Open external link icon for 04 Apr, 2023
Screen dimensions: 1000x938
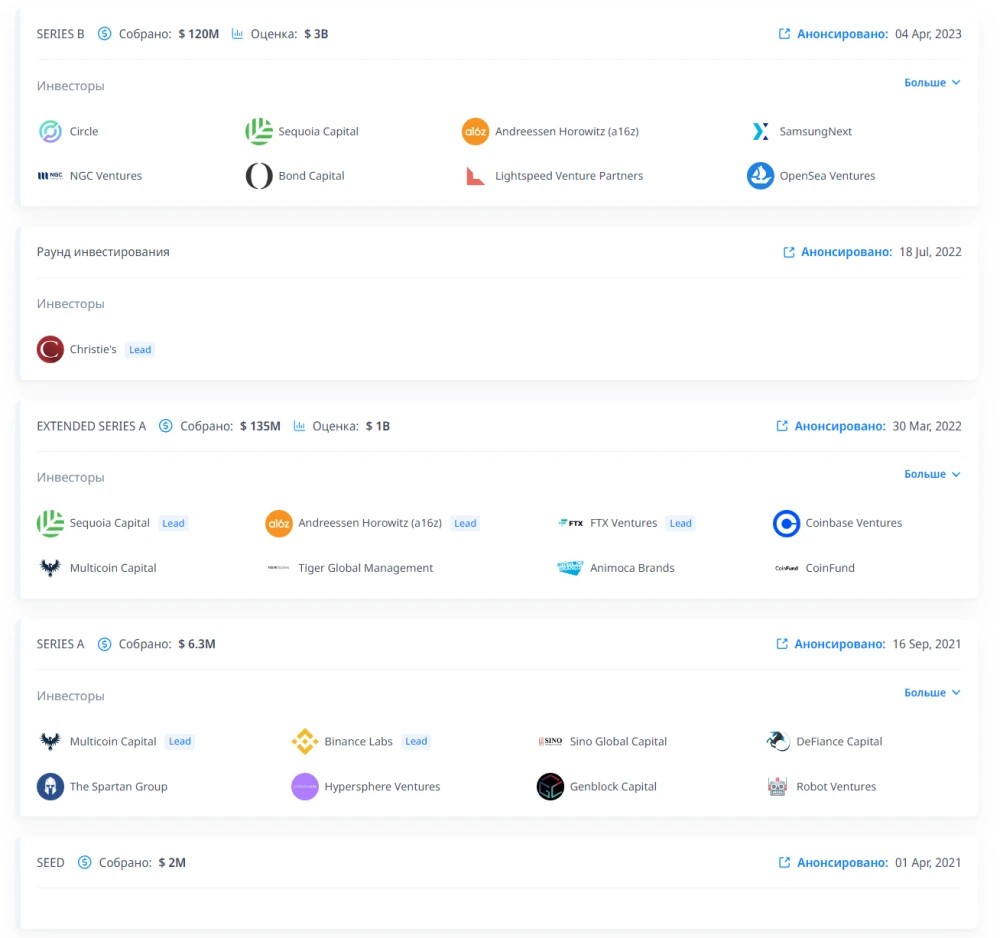click(784, 34)
